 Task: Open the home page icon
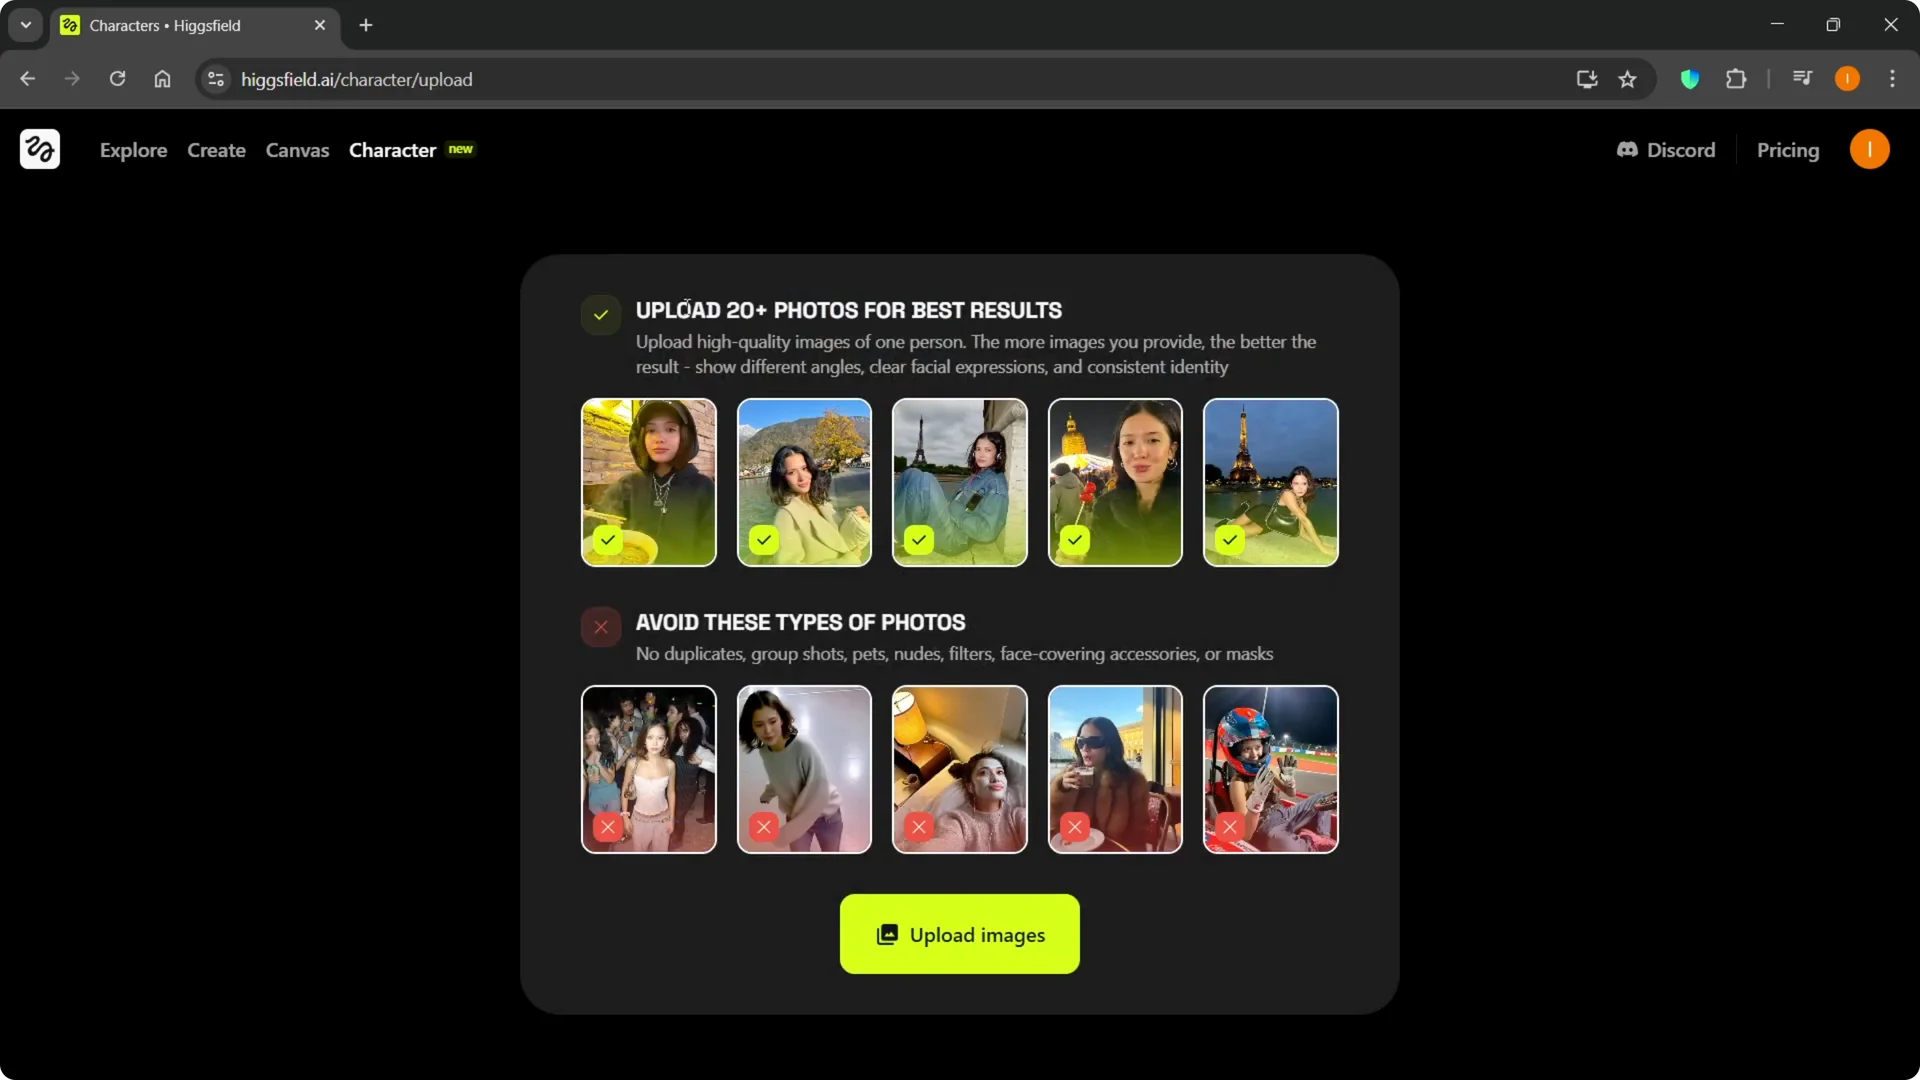coord(162,79)
